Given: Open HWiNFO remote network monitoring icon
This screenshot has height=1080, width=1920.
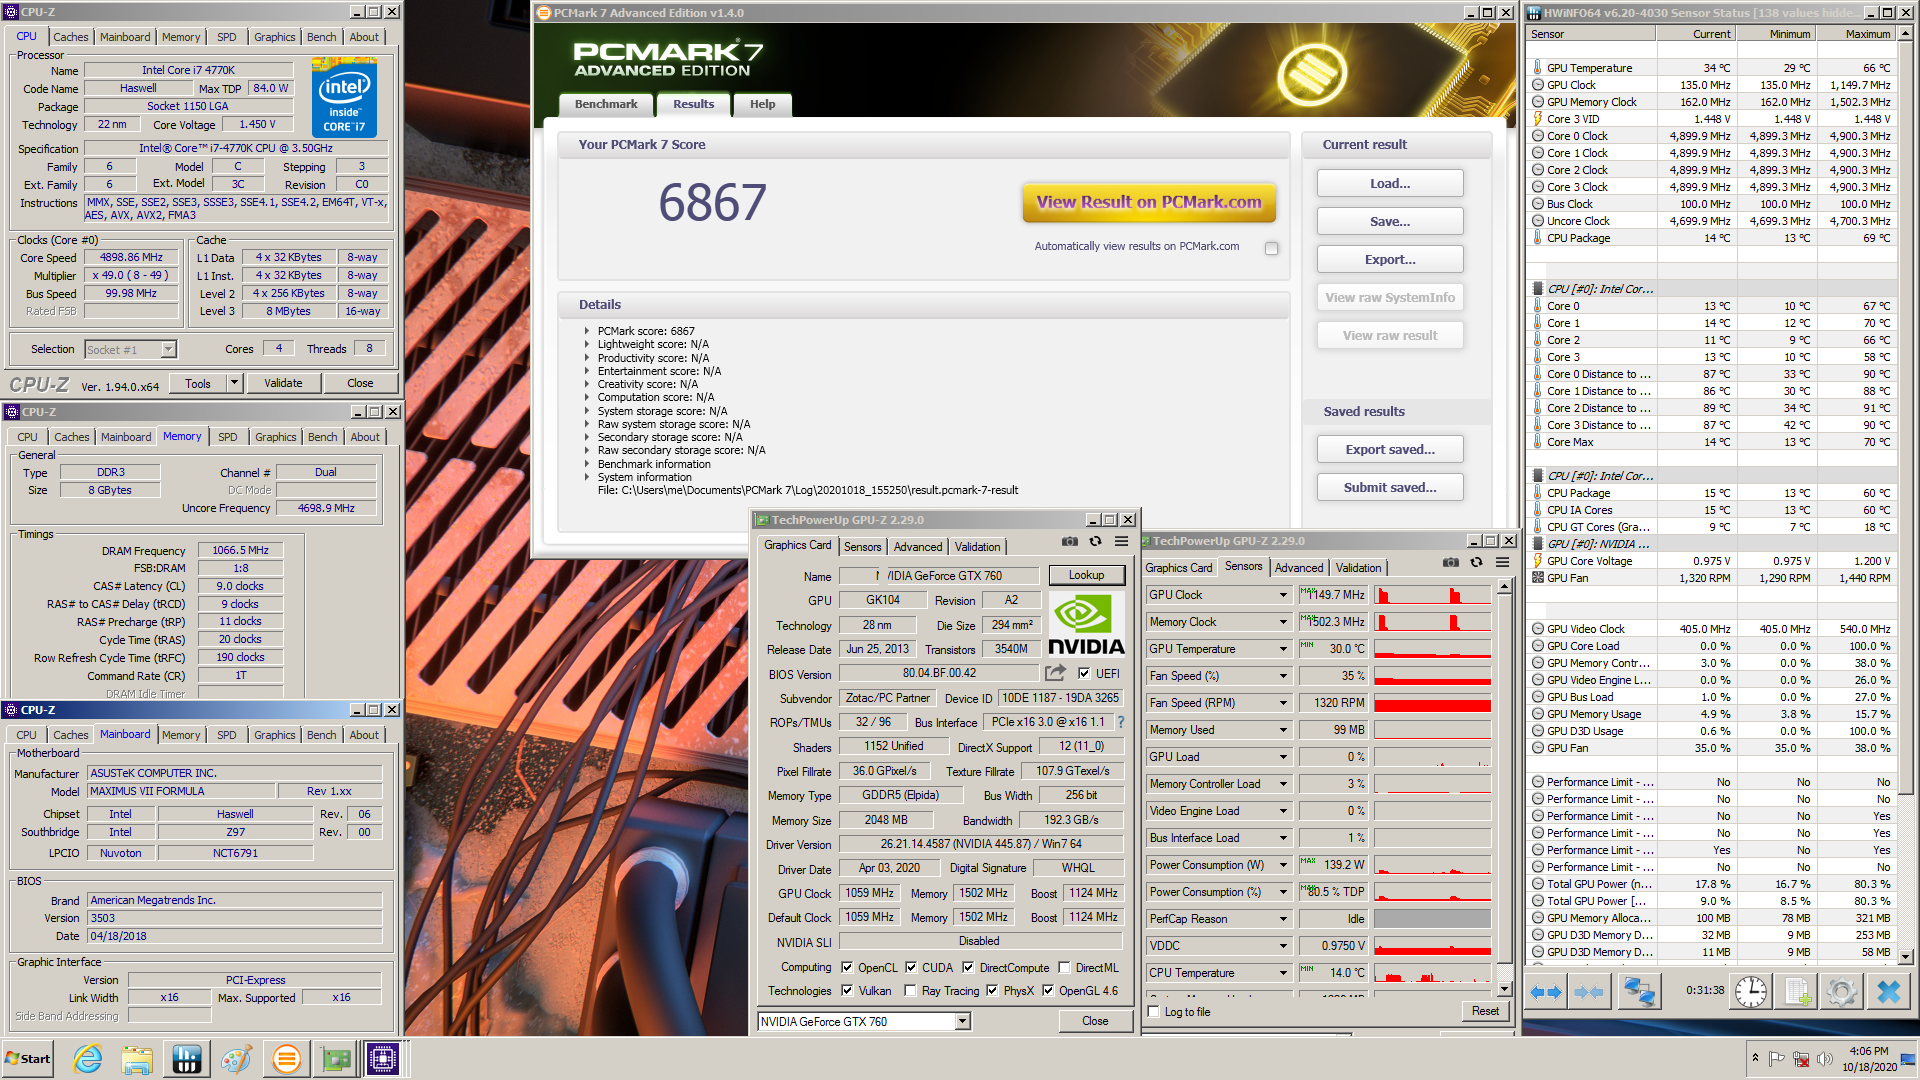Looking at the screenshot, I should pyautogui.click(x=1638, y=992).
